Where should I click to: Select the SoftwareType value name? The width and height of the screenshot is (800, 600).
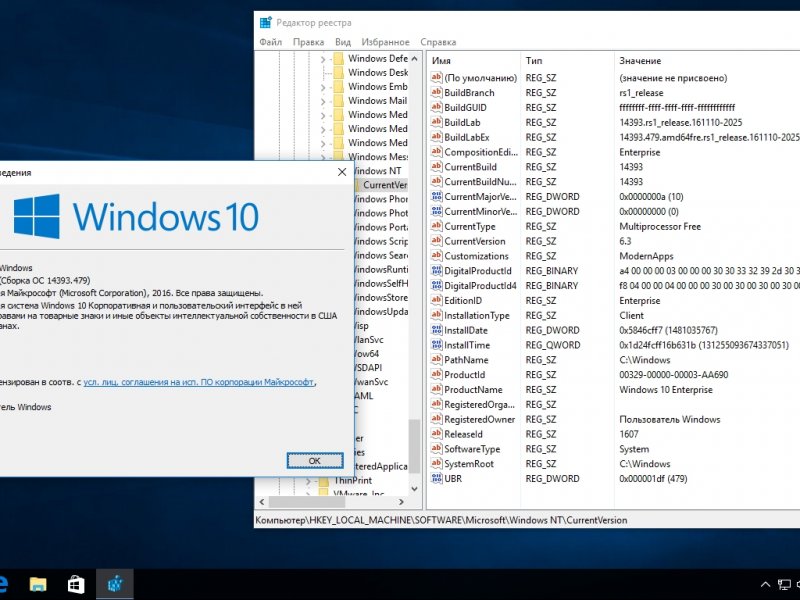[x=472, y=449]
